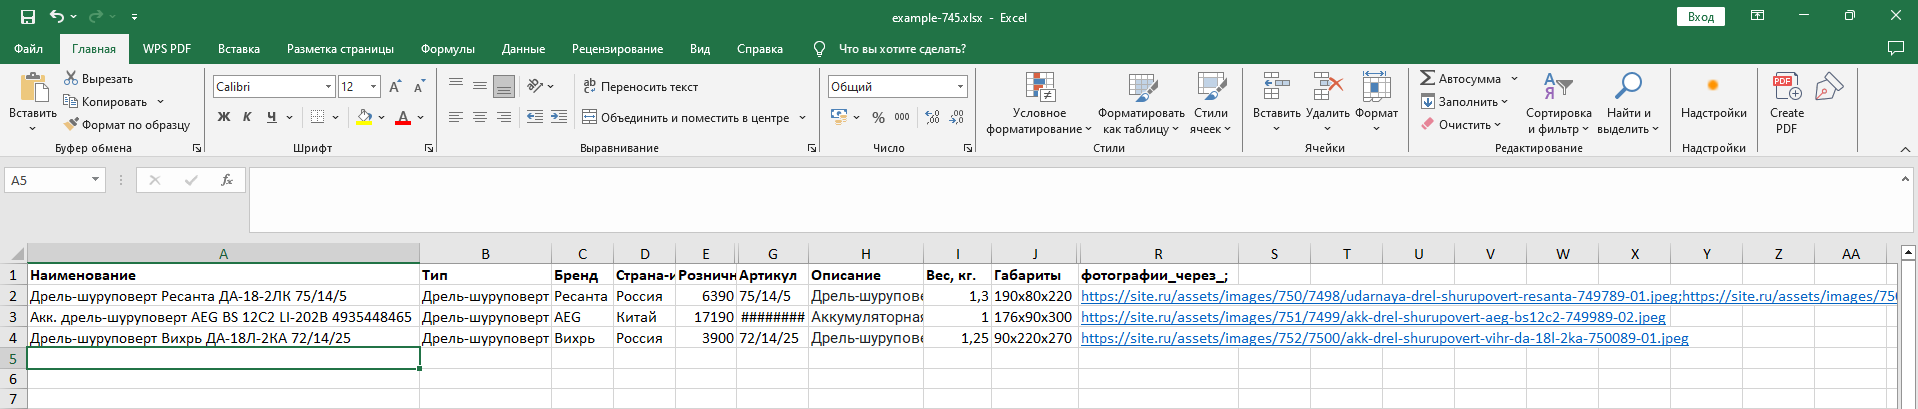Align text right horizontally
This screenshot has width=1918, height=409.
[x=504, y=117]
